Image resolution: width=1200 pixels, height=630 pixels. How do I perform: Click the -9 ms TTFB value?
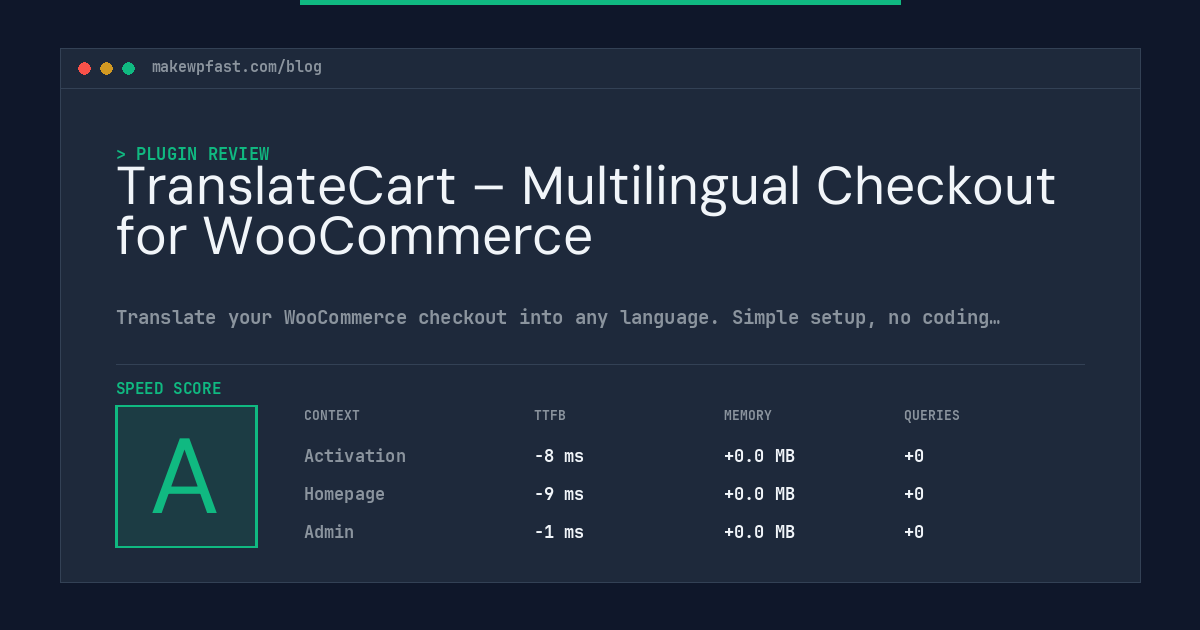point(559,494)
